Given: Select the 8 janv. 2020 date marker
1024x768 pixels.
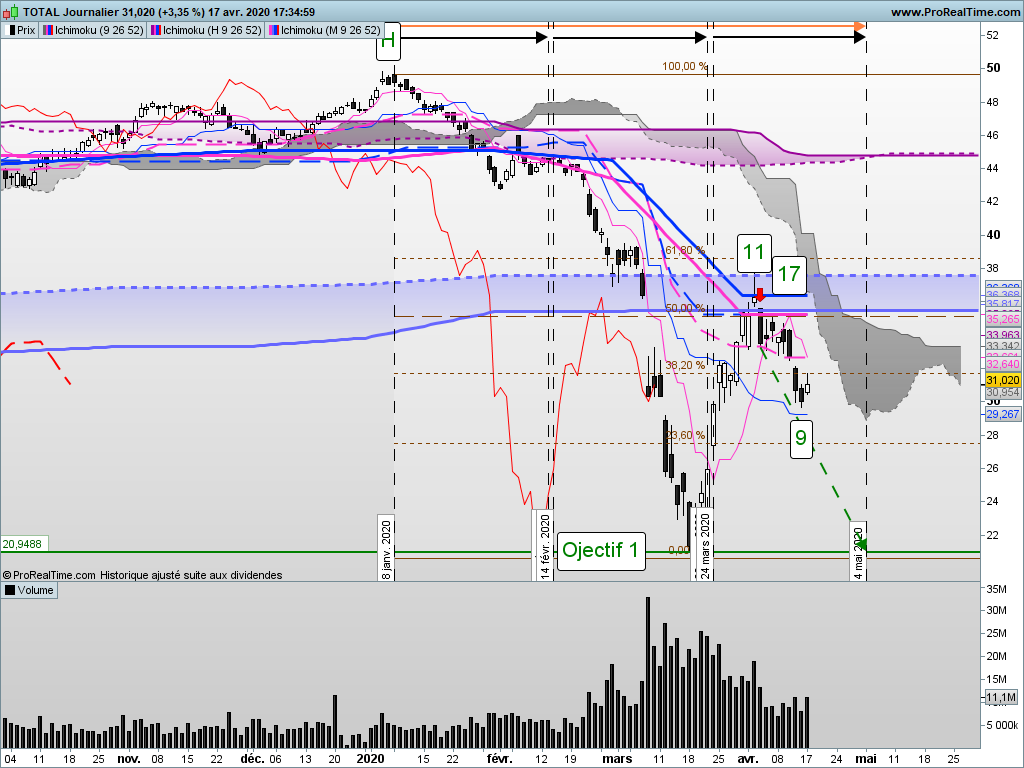Looking at the screenshot, I should tap(386, 547).
